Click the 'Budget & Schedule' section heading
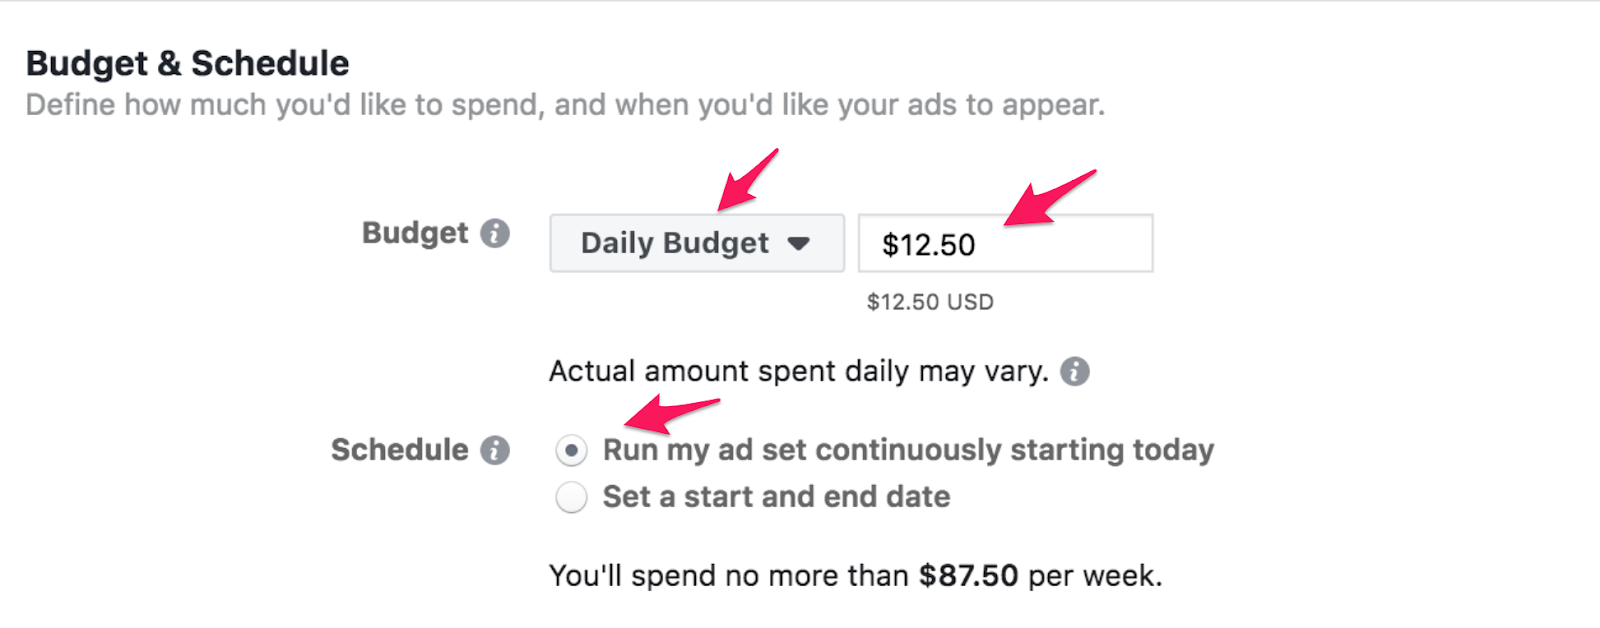 [x=188, y=63]
